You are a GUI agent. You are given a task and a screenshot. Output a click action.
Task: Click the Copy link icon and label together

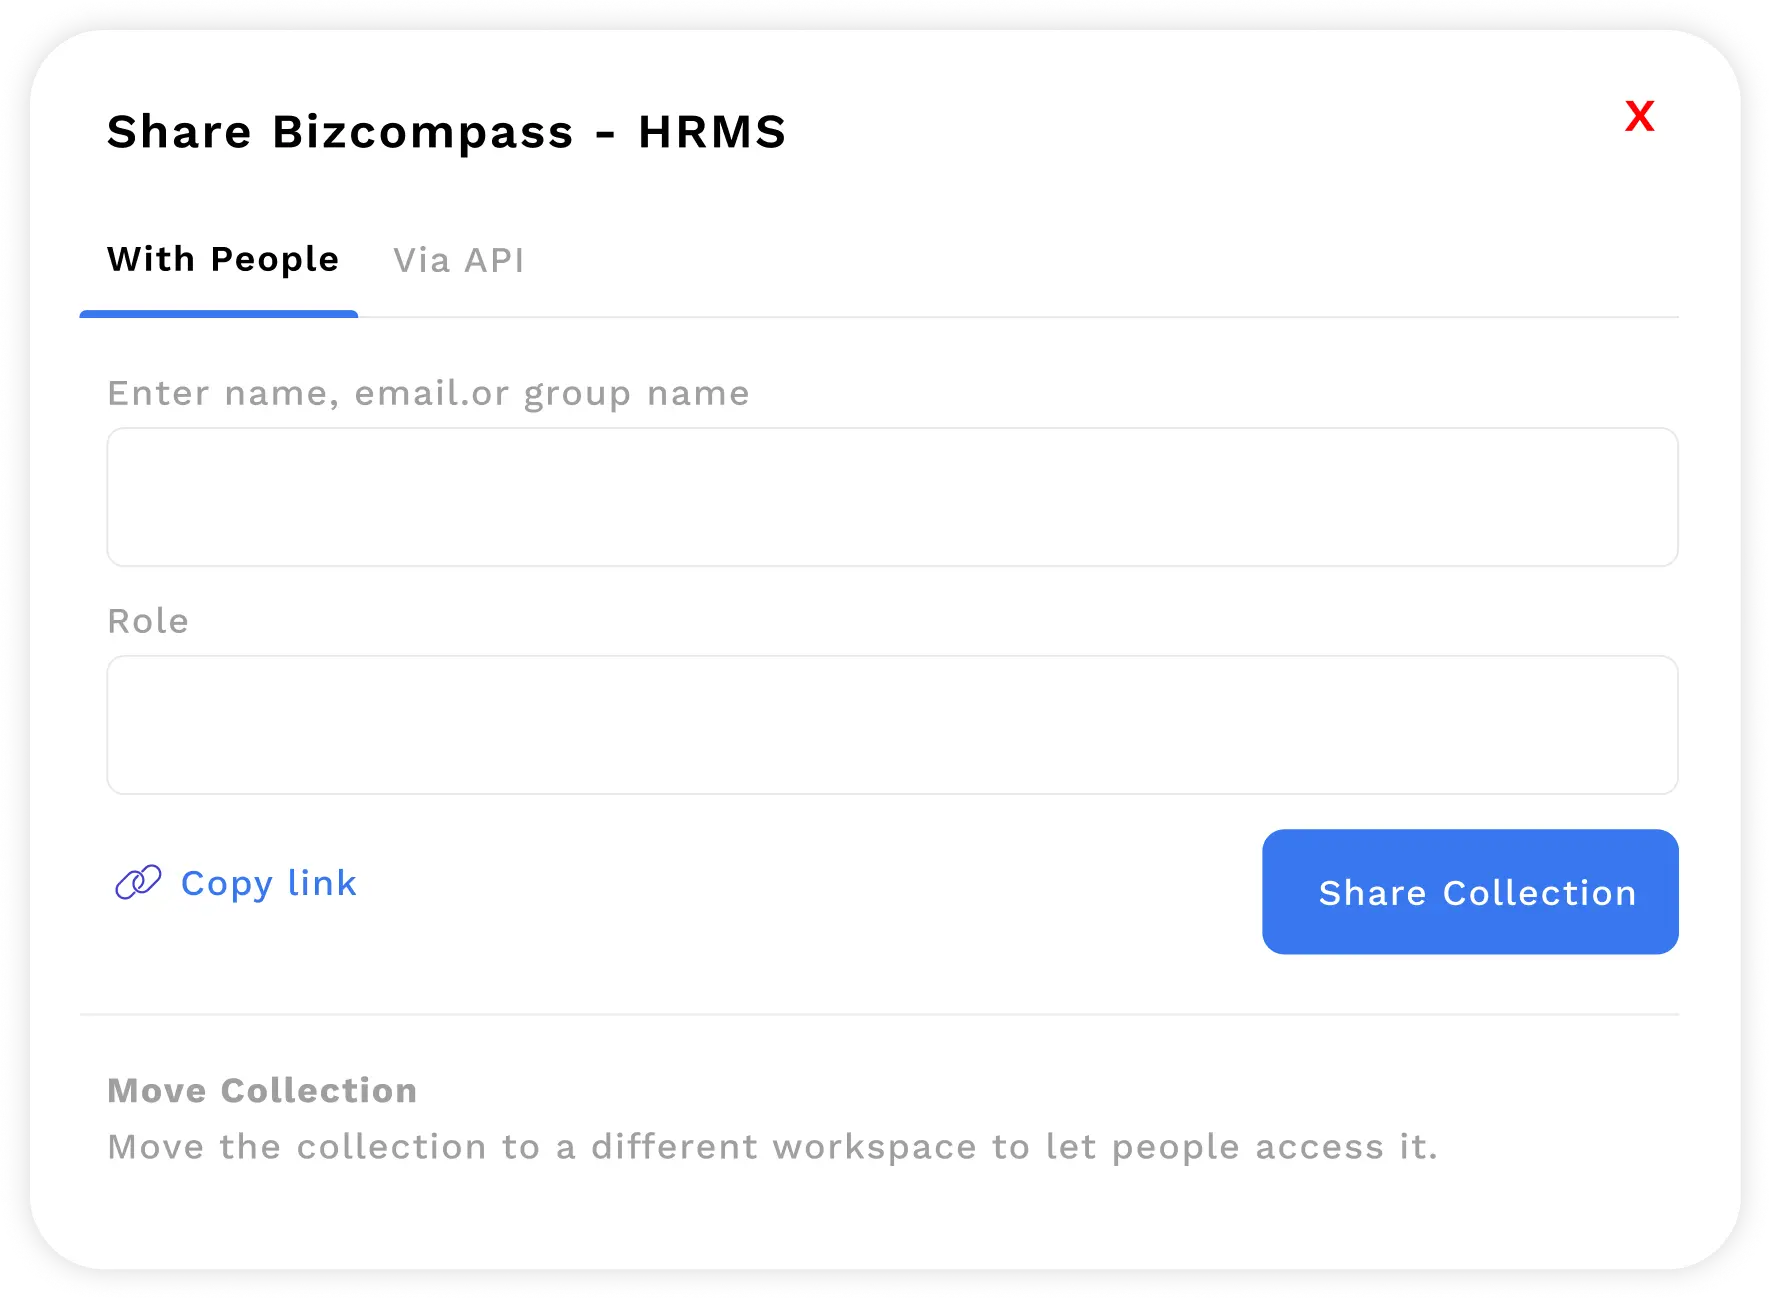[235, 883]
